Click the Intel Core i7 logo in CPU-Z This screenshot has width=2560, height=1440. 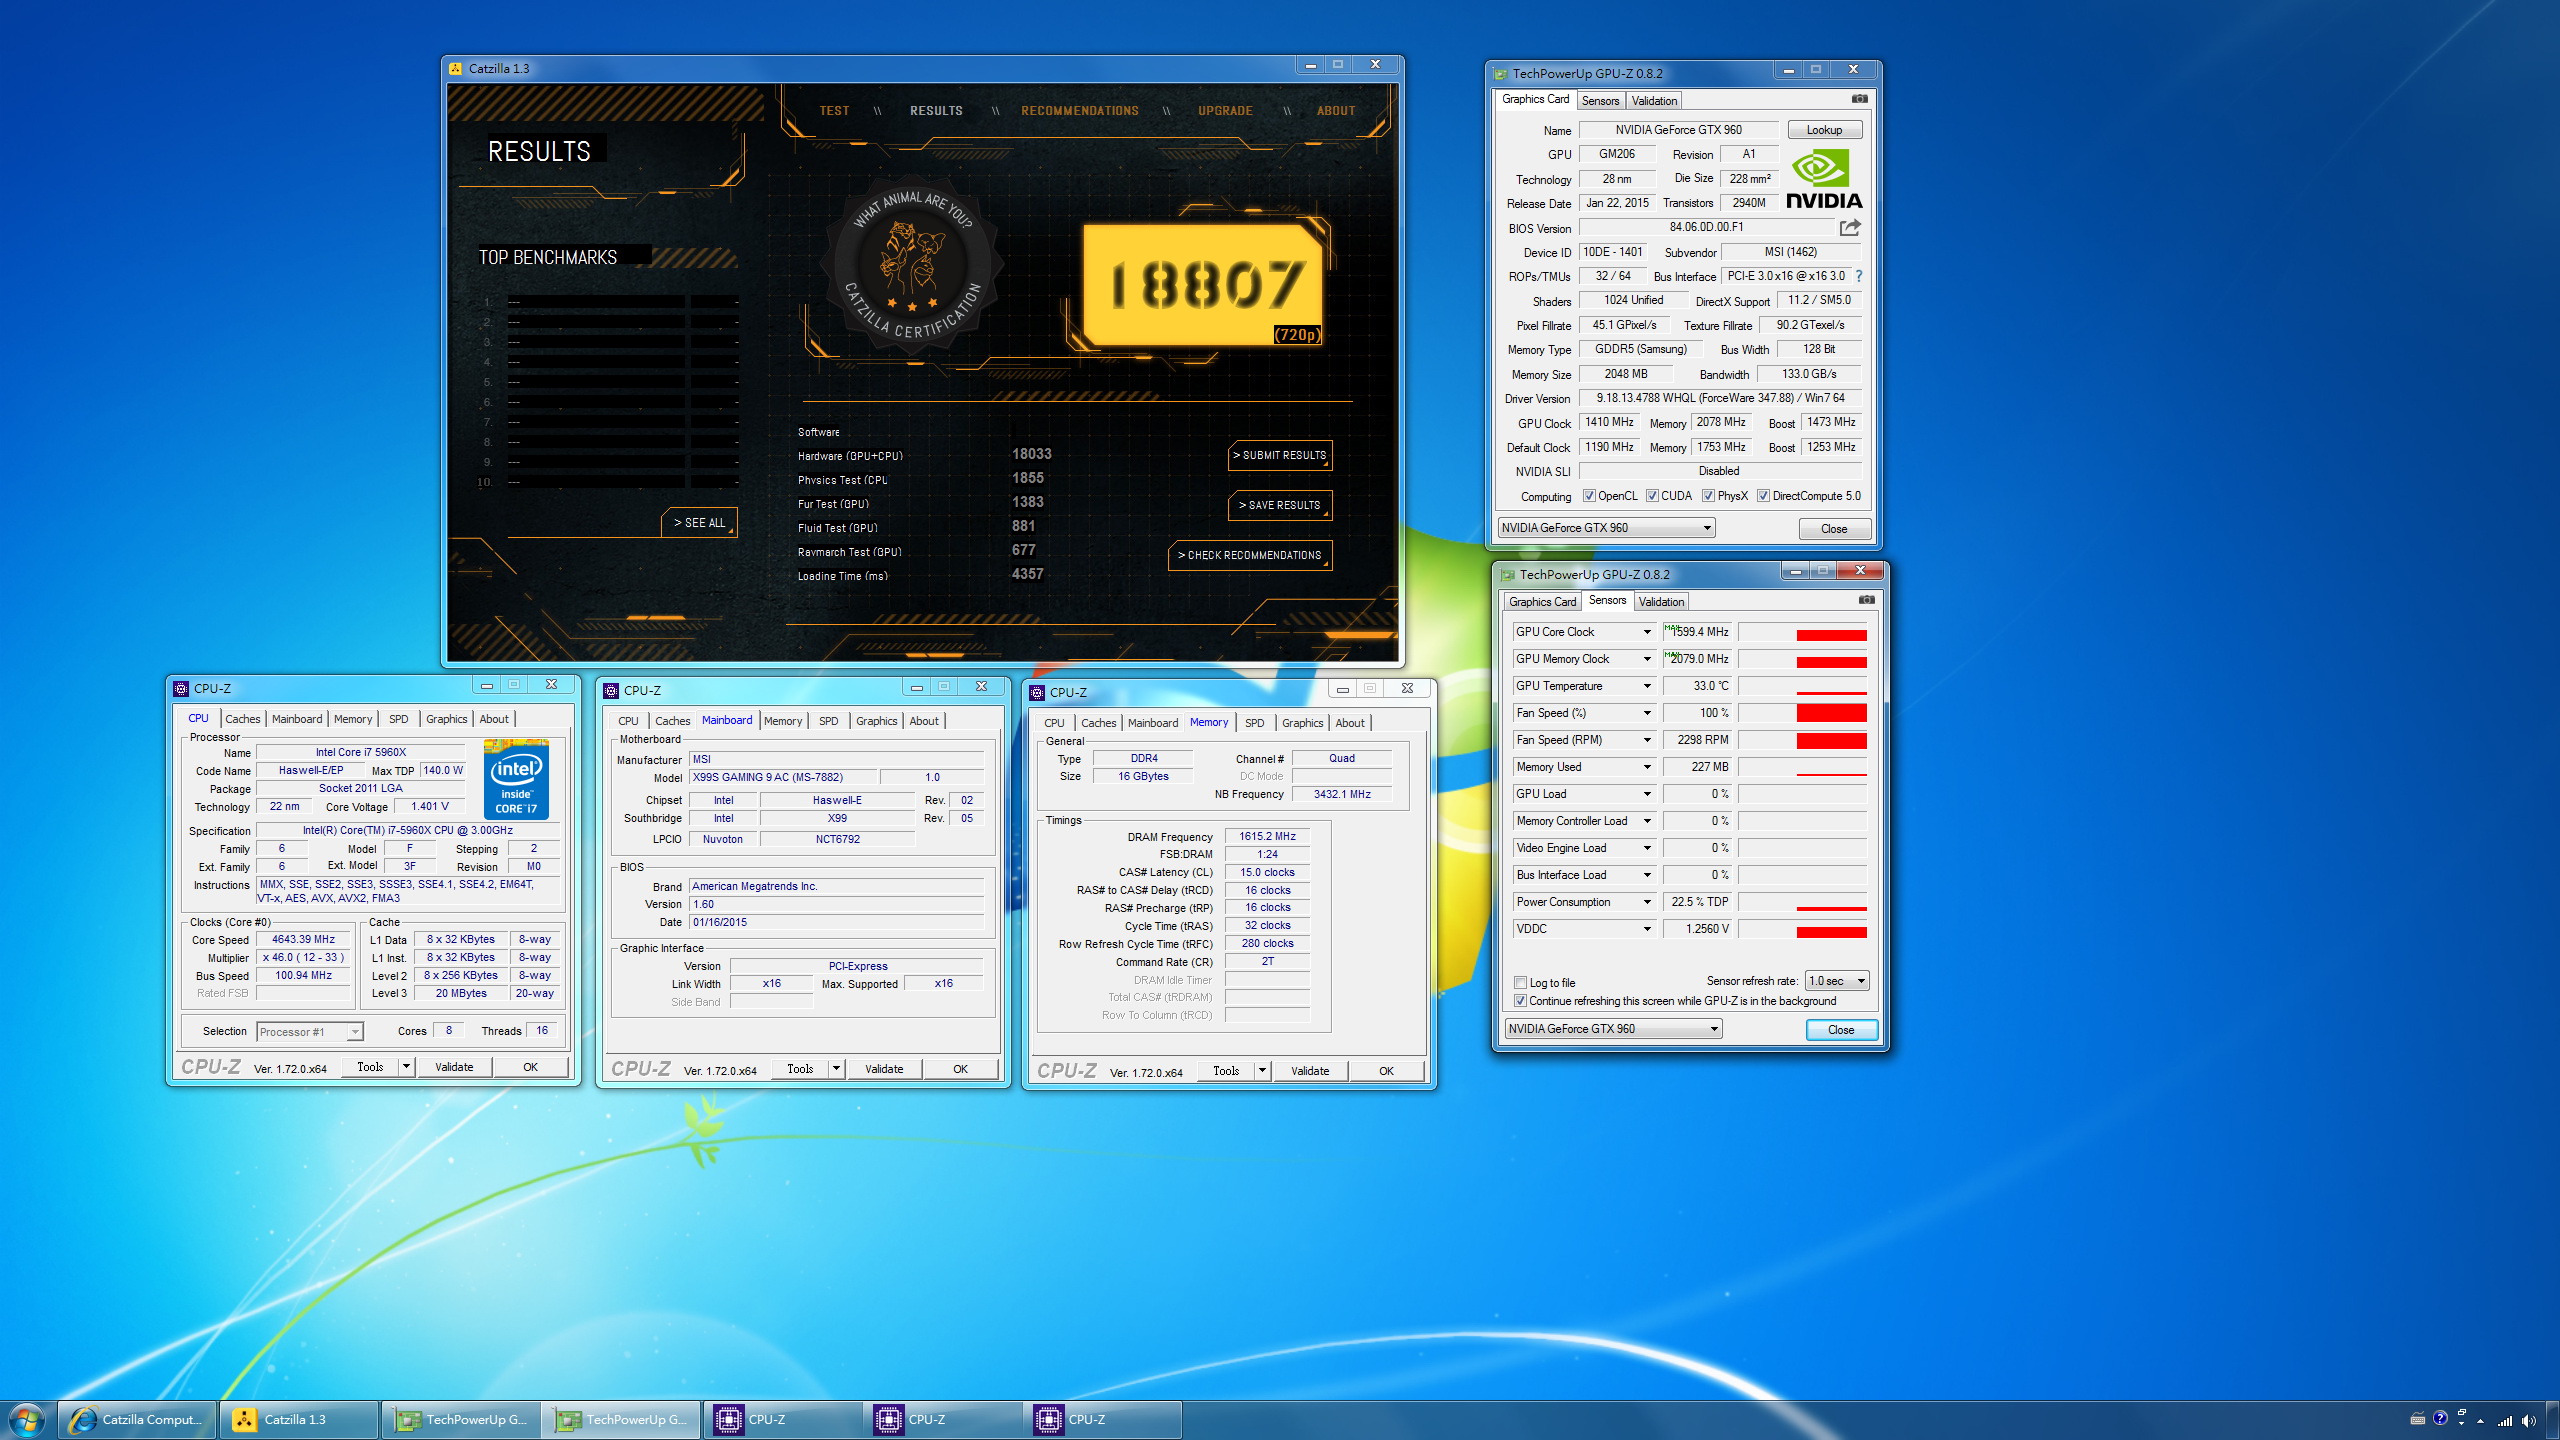point(516,779)
